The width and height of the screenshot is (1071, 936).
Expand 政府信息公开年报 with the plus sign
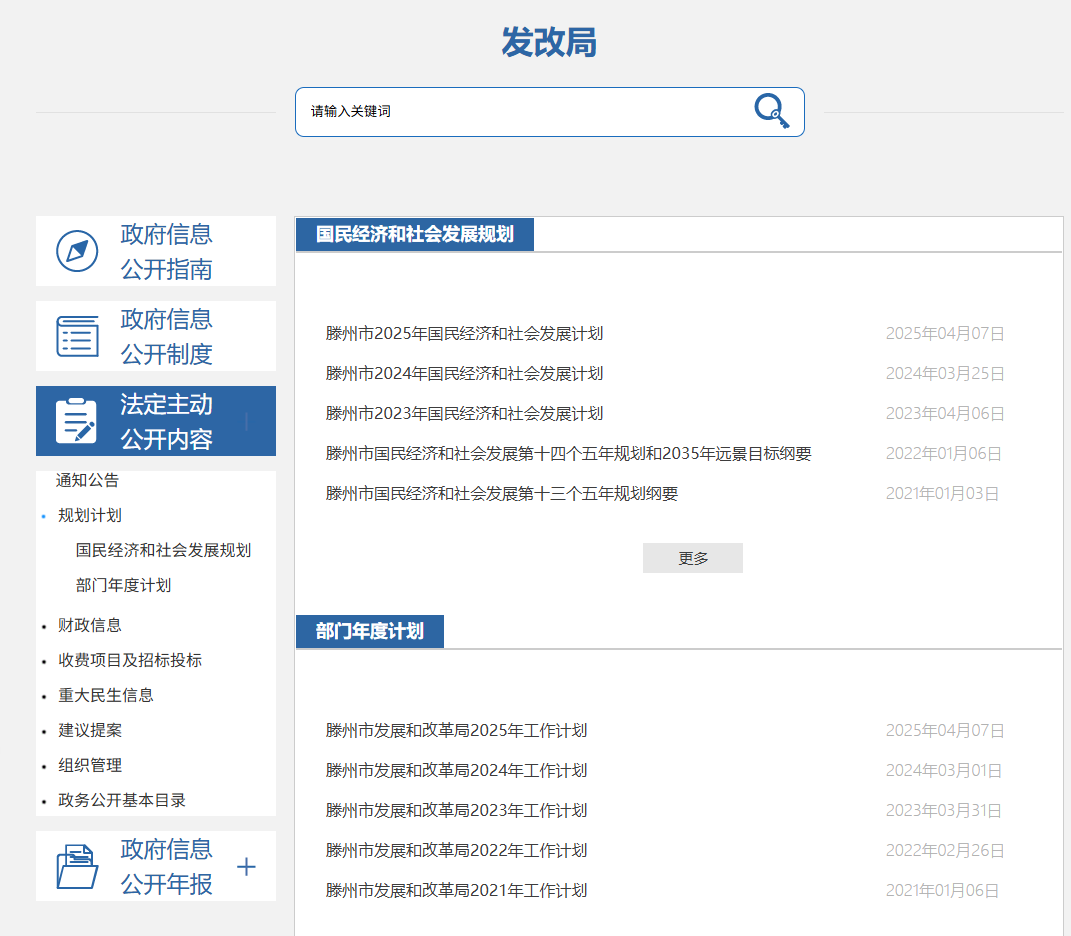click(246, 866)
